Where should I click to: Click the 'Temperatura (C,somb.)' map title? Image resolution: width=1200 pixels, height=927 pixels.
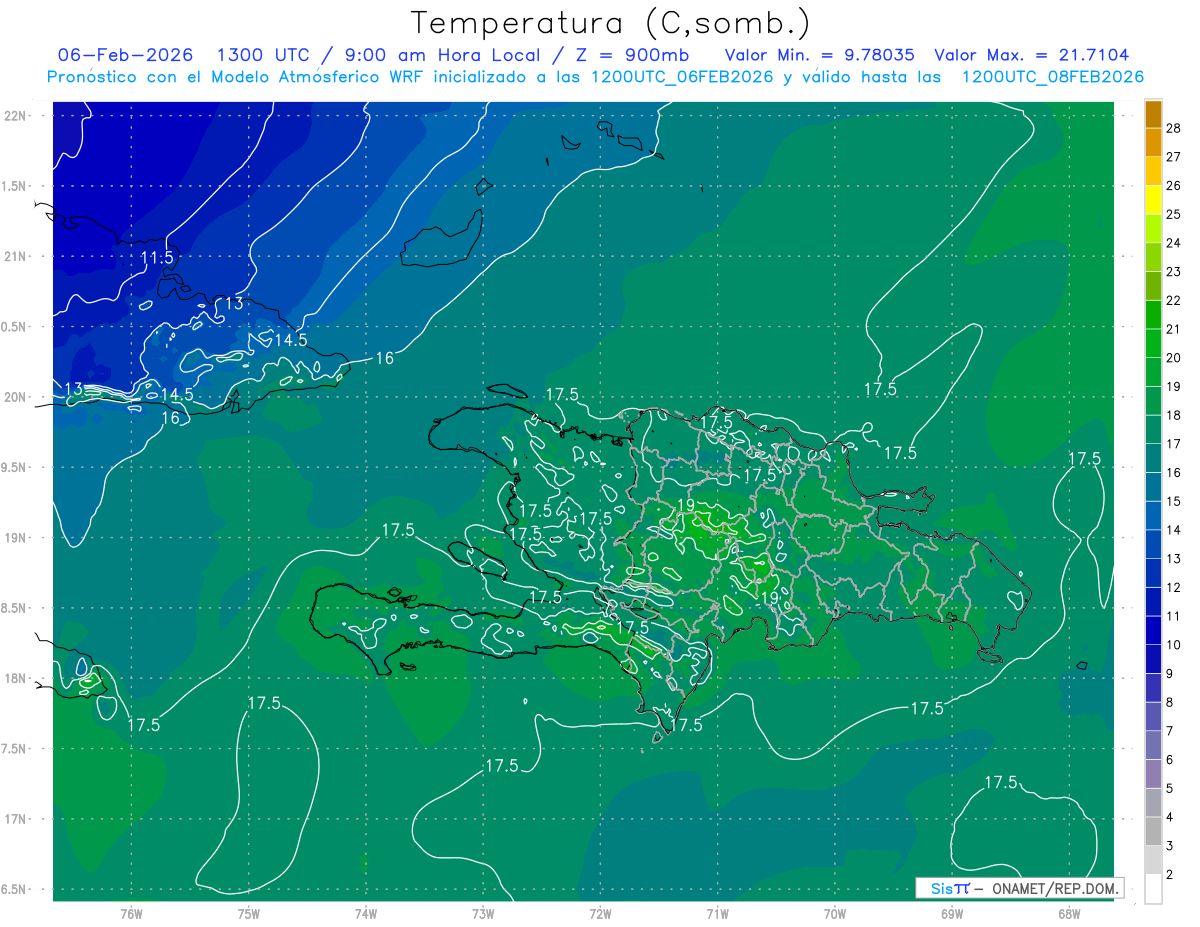pyautogui.click(x=610, y=23)
